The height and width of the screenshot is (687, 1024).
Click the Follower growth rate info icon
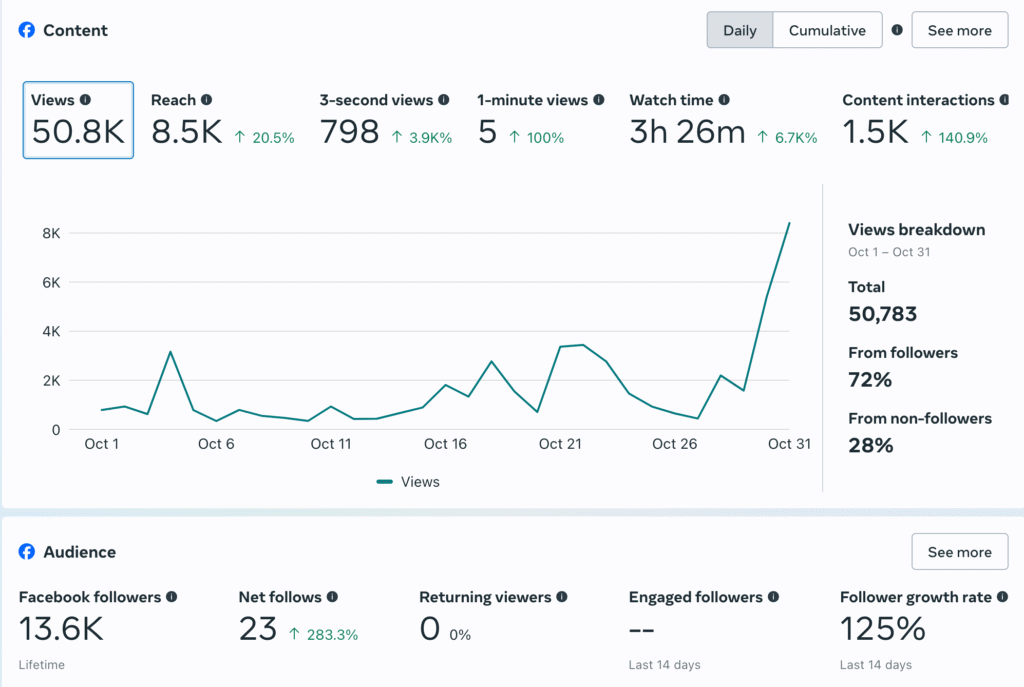(1002, 597)
